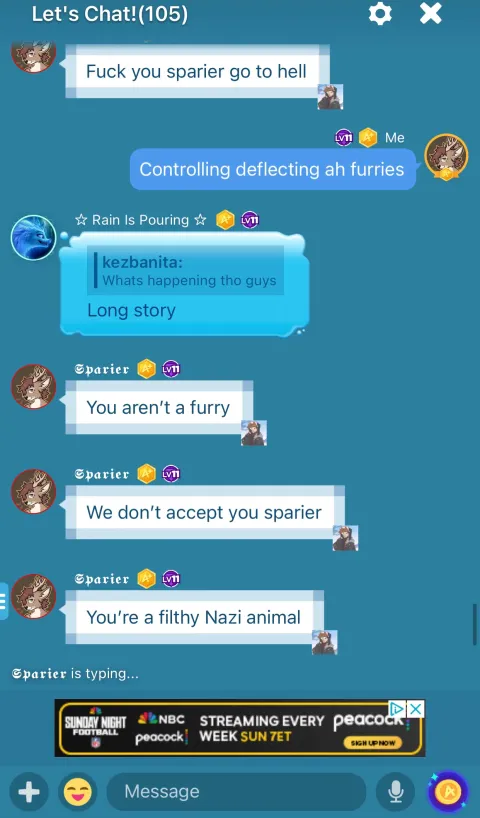This screenshot has height=818, width=480.
Task: Click the AdChoices triangle icon
Action: click(398, 709)
